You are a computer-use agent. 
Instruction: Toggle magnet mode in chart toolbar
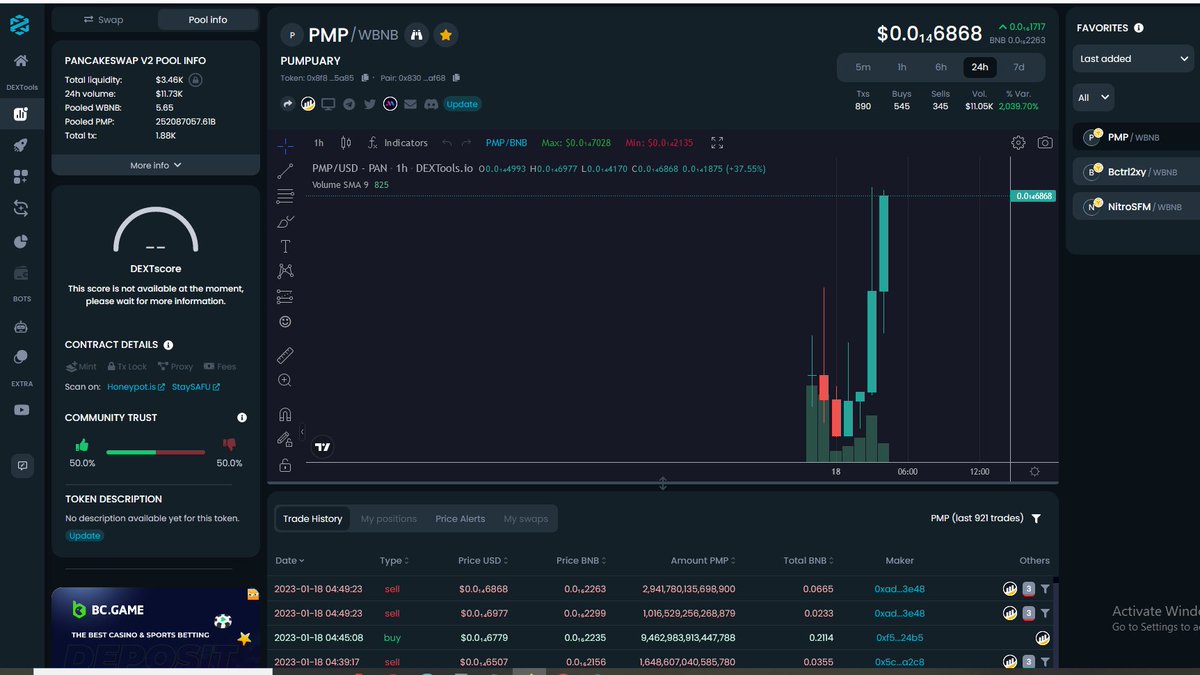pos(285,414)
